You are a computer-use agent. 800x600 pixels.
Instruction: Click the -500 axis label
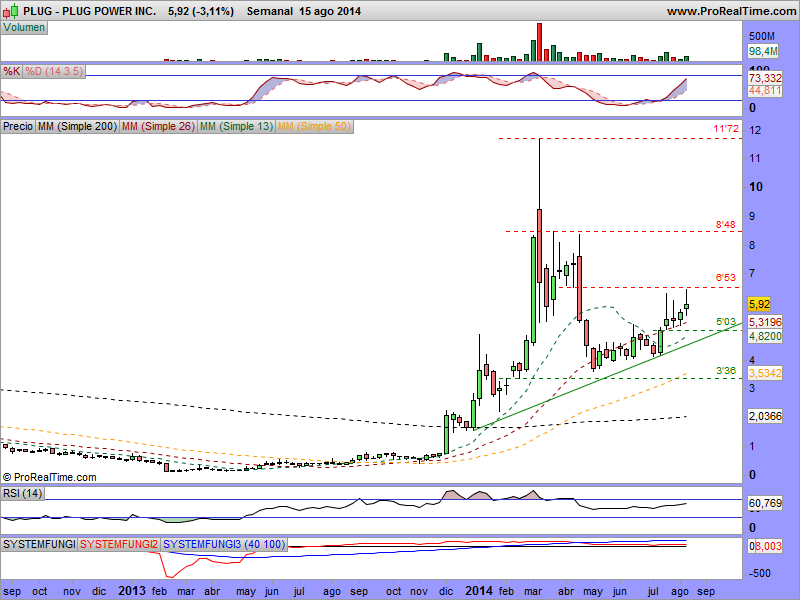(760, 573)
